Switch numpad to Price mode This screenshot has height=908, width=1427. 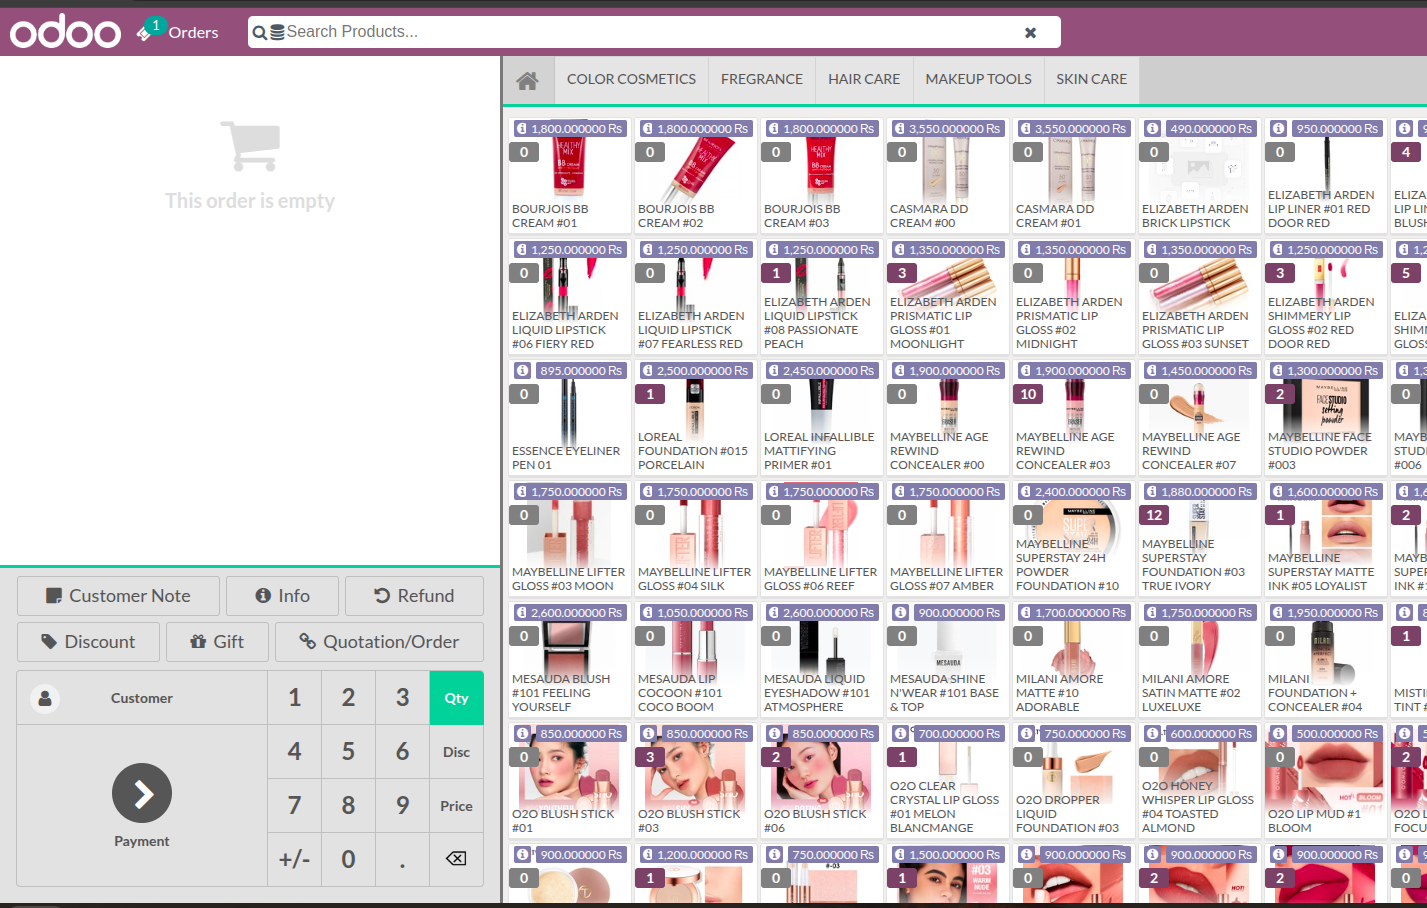click(456, 805)
